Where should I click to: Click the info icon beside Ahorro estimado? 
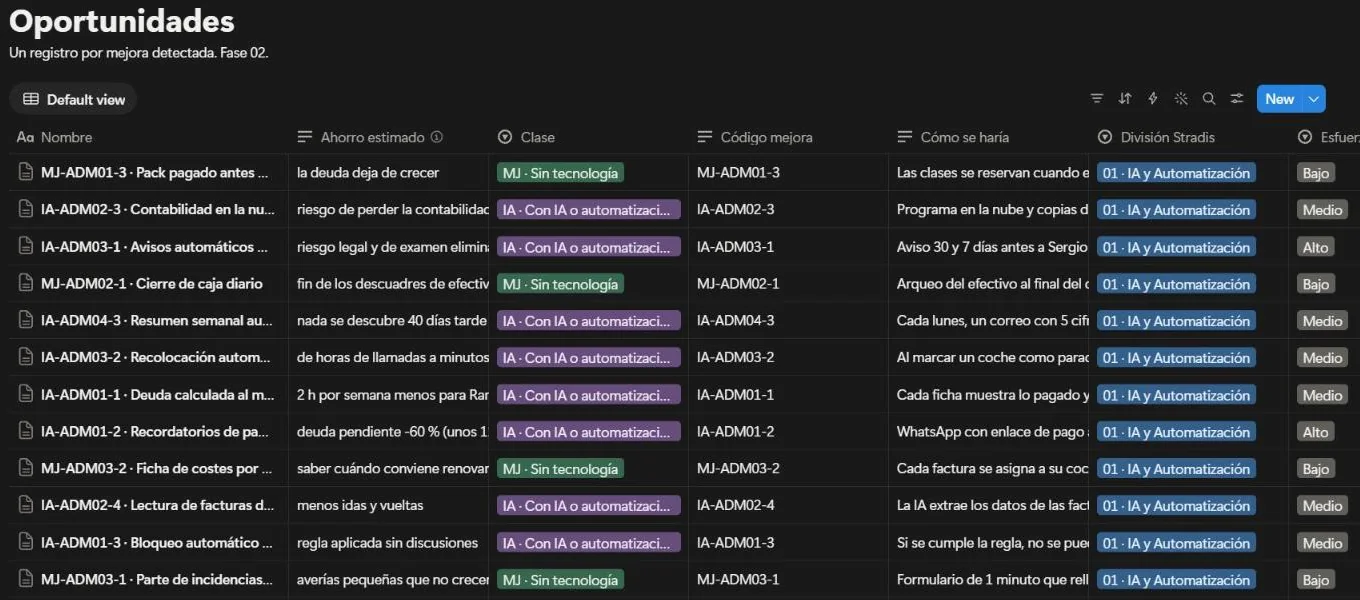pyautogui.click(x=437, y=137)
